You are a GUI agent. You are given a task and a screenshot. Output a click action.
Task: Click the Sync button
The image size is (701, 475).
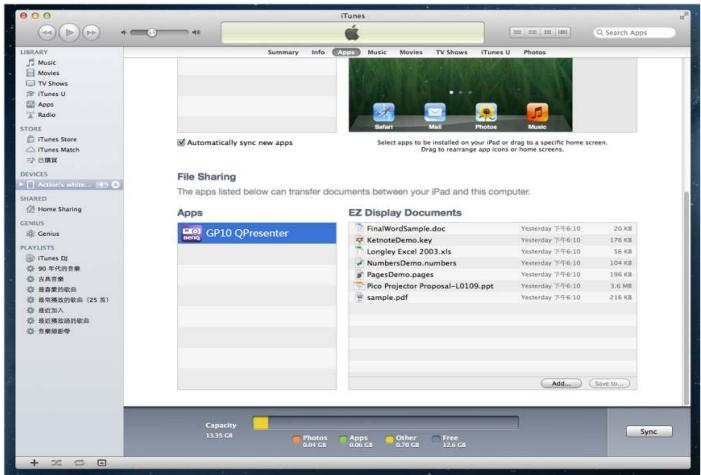click(x=649, y=431)
